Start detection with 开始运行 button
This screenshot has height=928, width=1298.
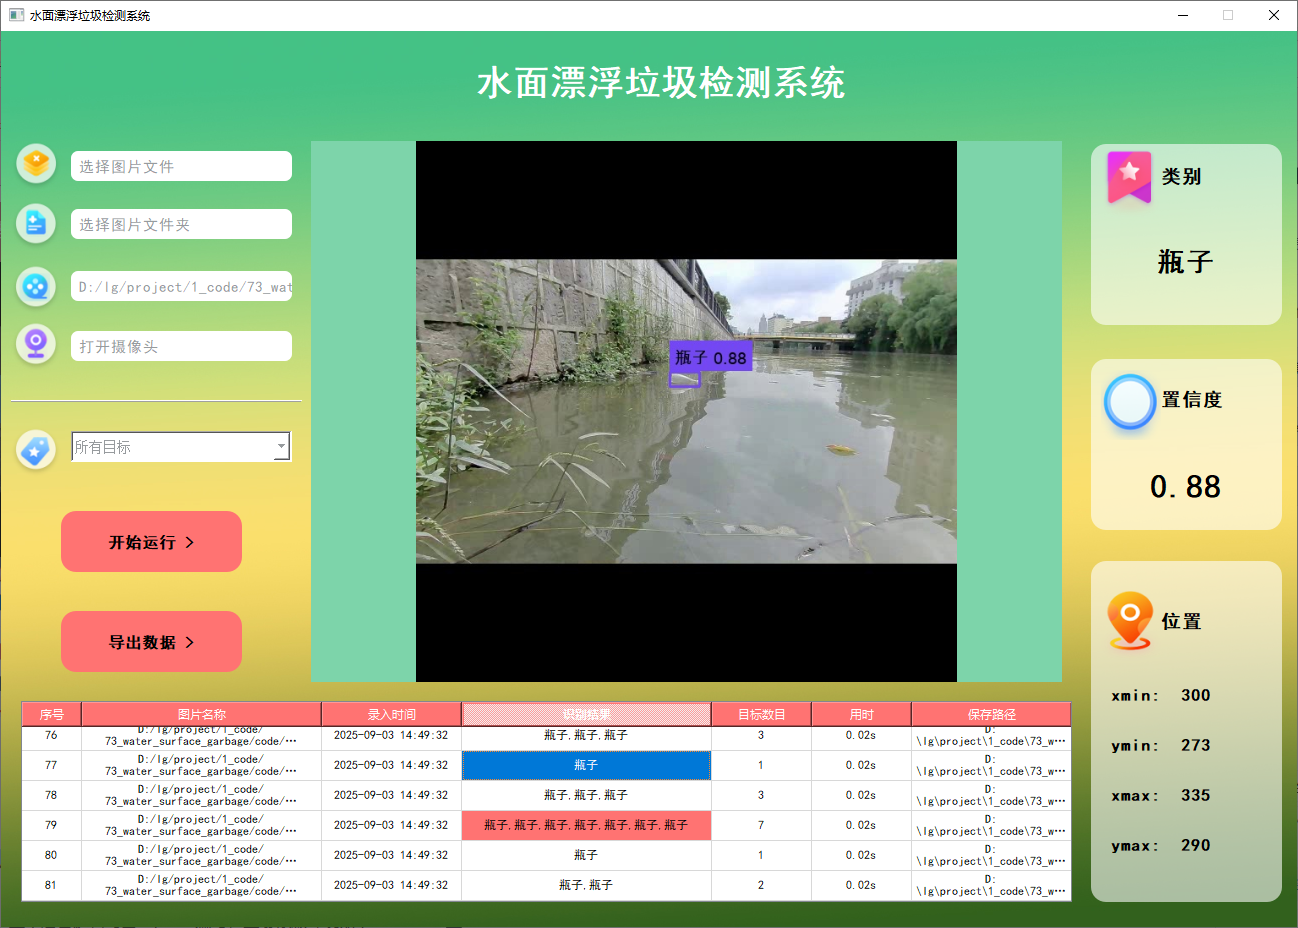(151, 542)
